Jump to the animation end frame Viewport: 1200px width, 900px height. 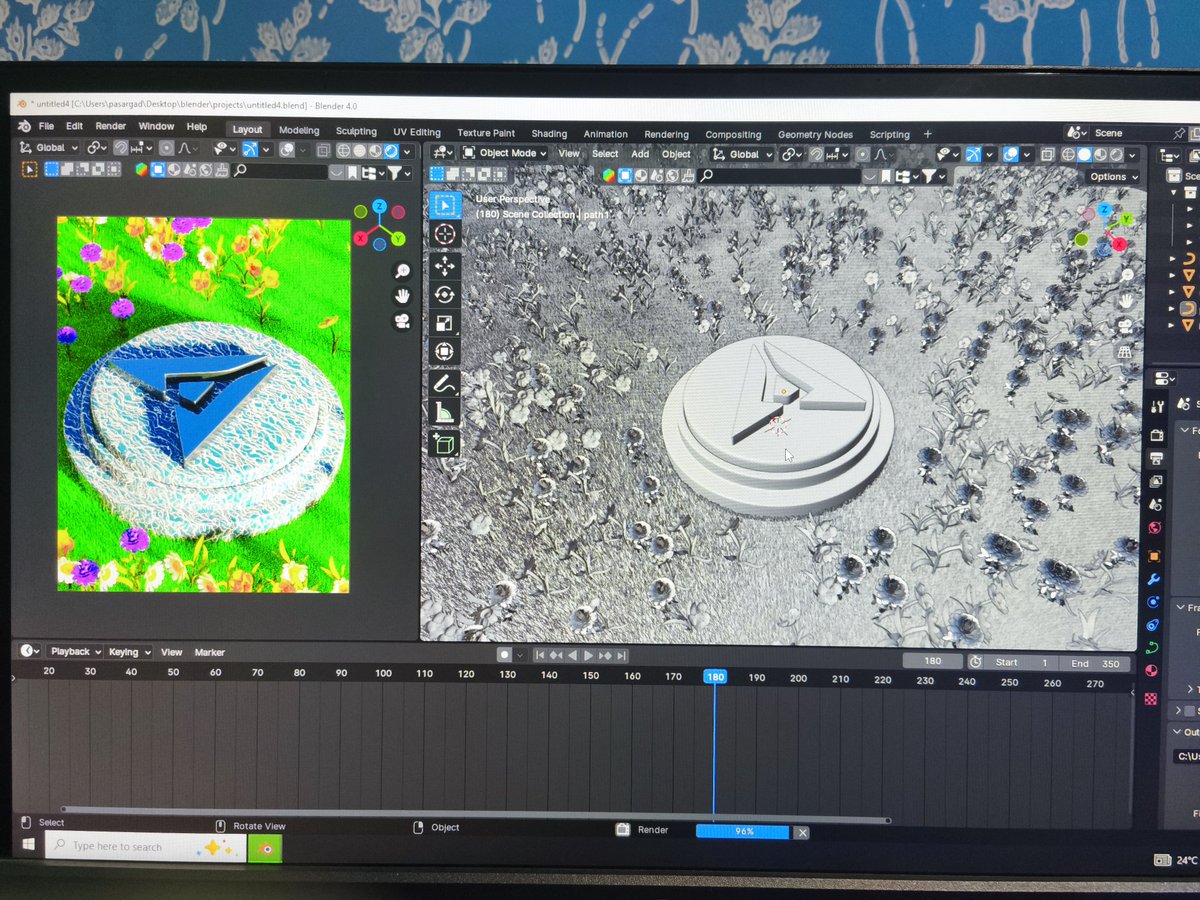tap(622, 656)
